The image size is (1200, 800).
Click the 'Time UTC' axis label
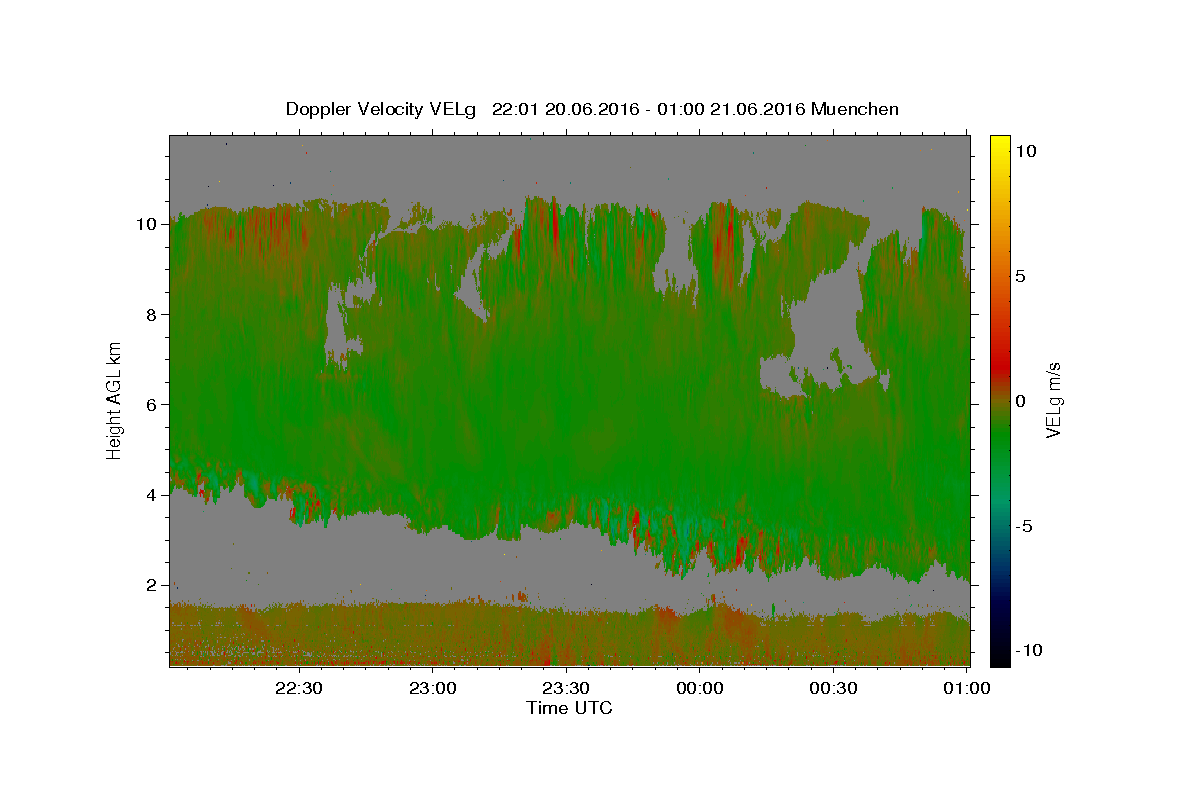pyautogui.click(x=569, y=708)
